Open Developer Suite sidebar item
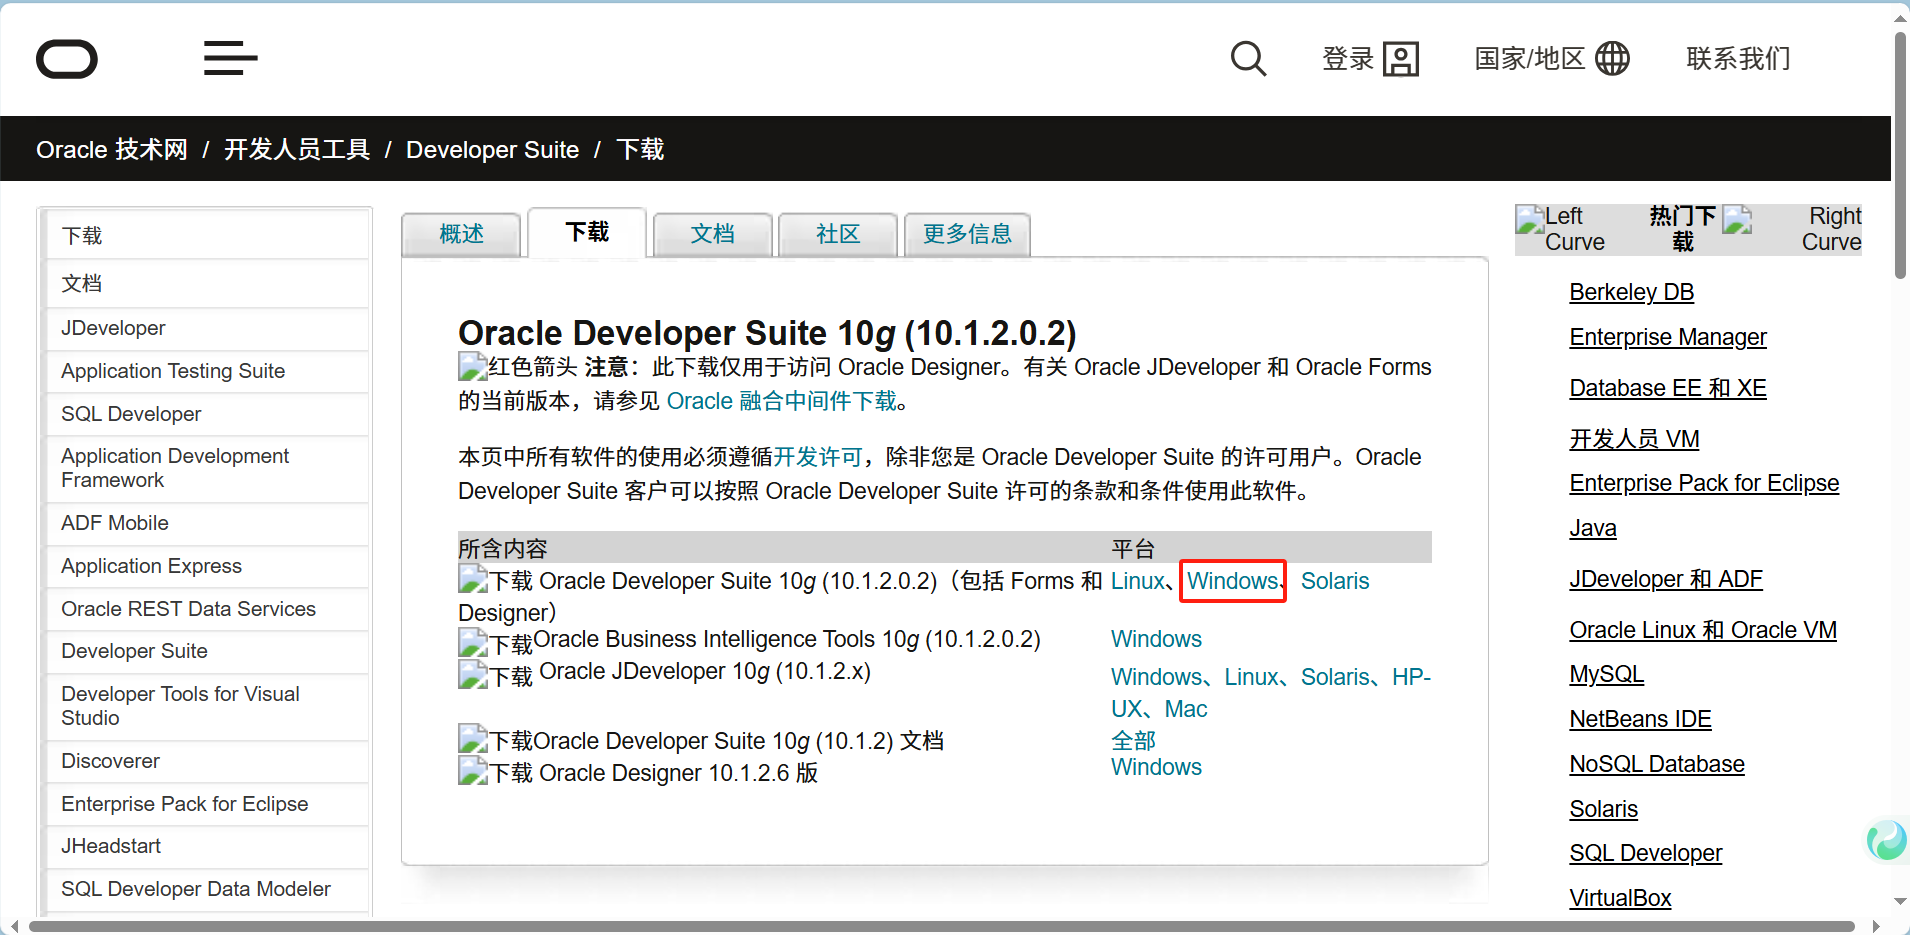Screen dimensions: 1910x935 pyautogui.click(x=207, y=651)
